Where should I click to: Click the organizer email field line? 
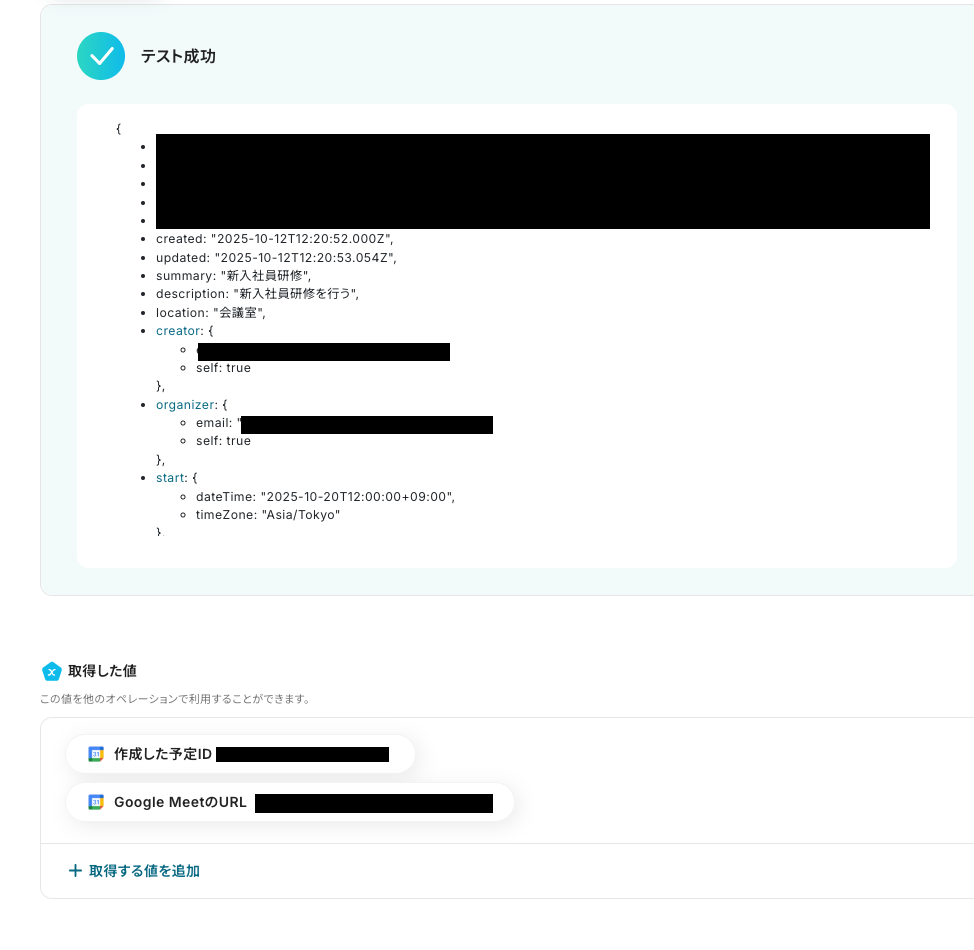(344, 423)
